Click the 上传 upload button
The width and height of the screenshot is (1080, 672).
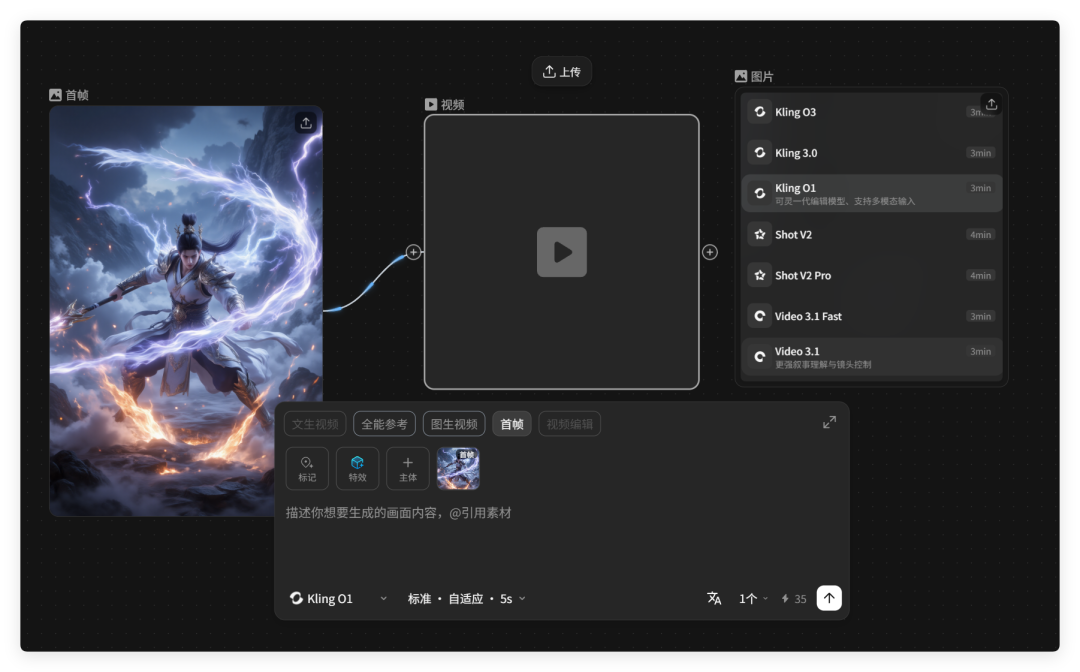click(561, 72)
